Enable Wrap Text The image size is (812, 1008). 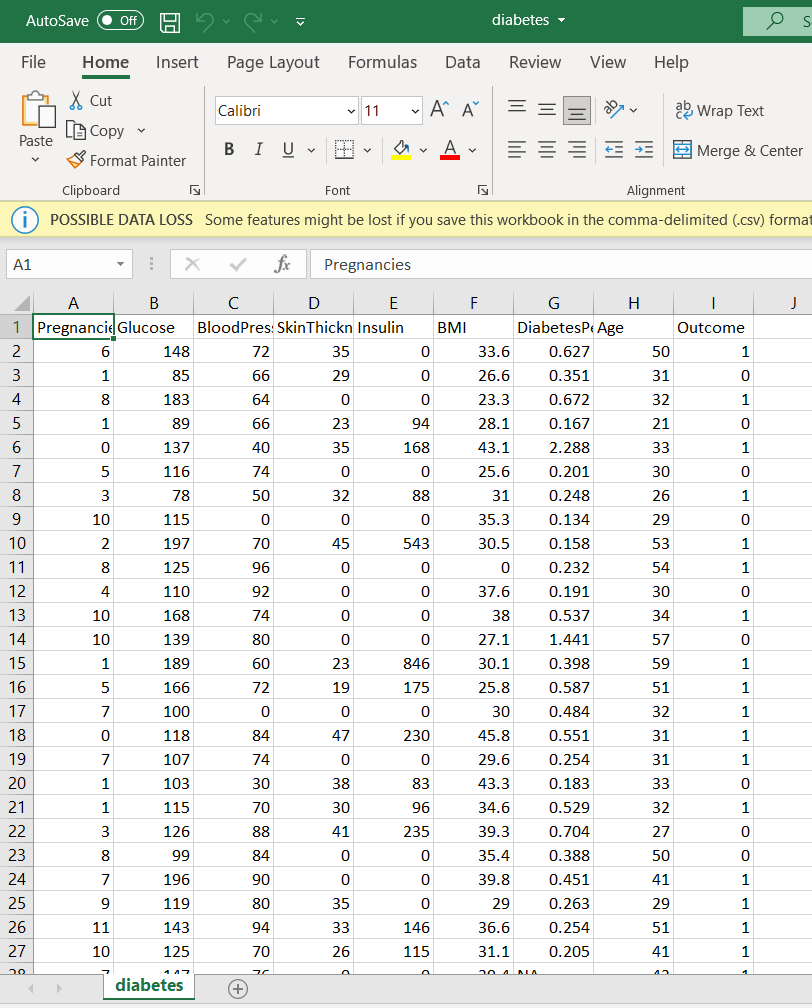click(x=720, y=110)
